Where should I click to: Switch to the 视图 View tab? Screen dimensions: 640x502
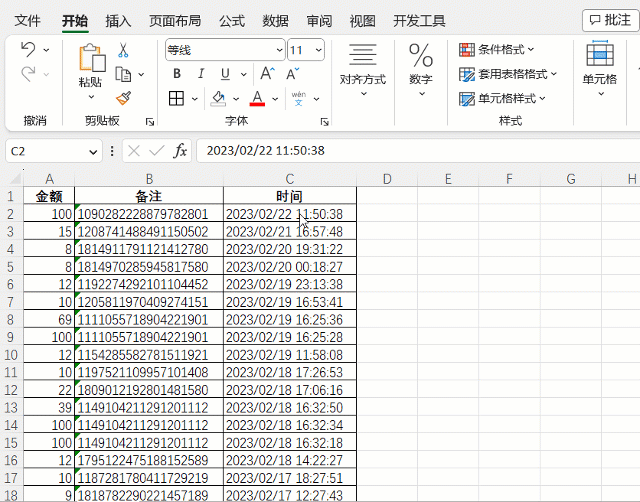362,20
